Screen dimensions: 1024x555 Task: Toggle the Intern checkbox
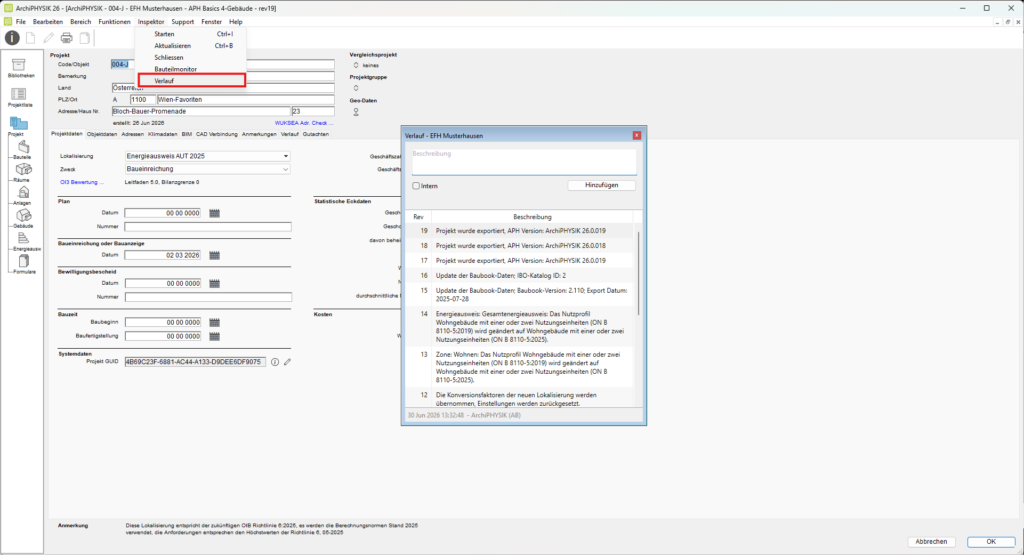pyautogui.click(x=416, y=186)
